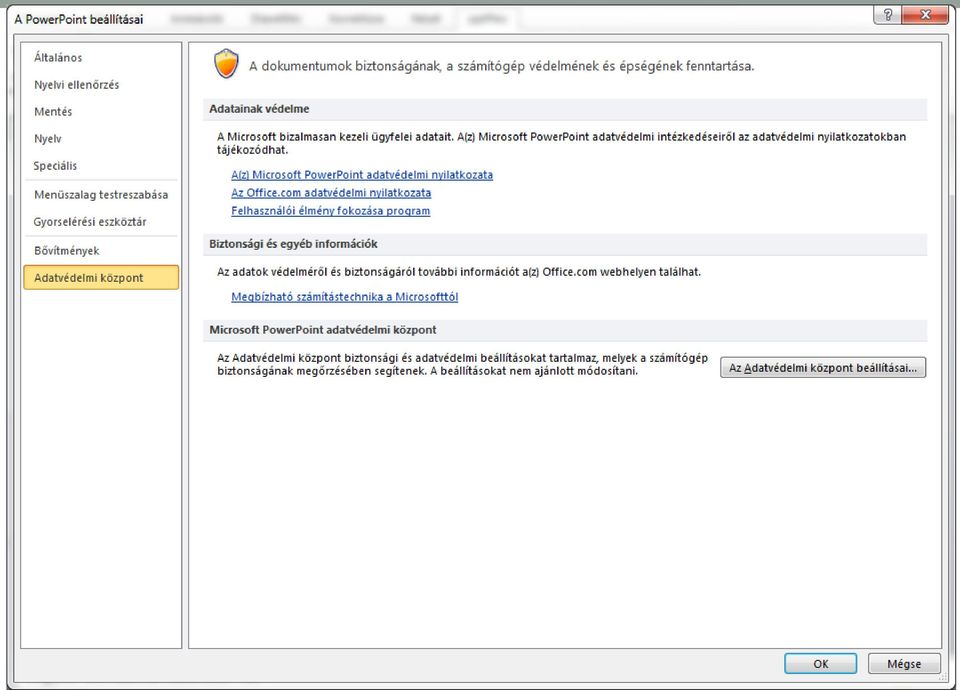Click the Az Adatvédelmi központ biztonsági description text
960x690 pixels.
click(462, 364)
